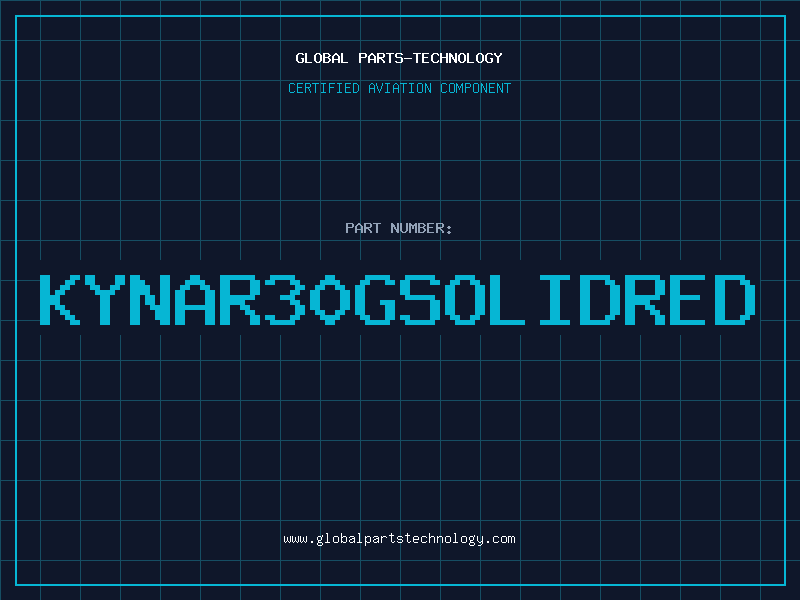
Task: Click the www.globalpartstechnology.com website link
Action: point(399,538)
